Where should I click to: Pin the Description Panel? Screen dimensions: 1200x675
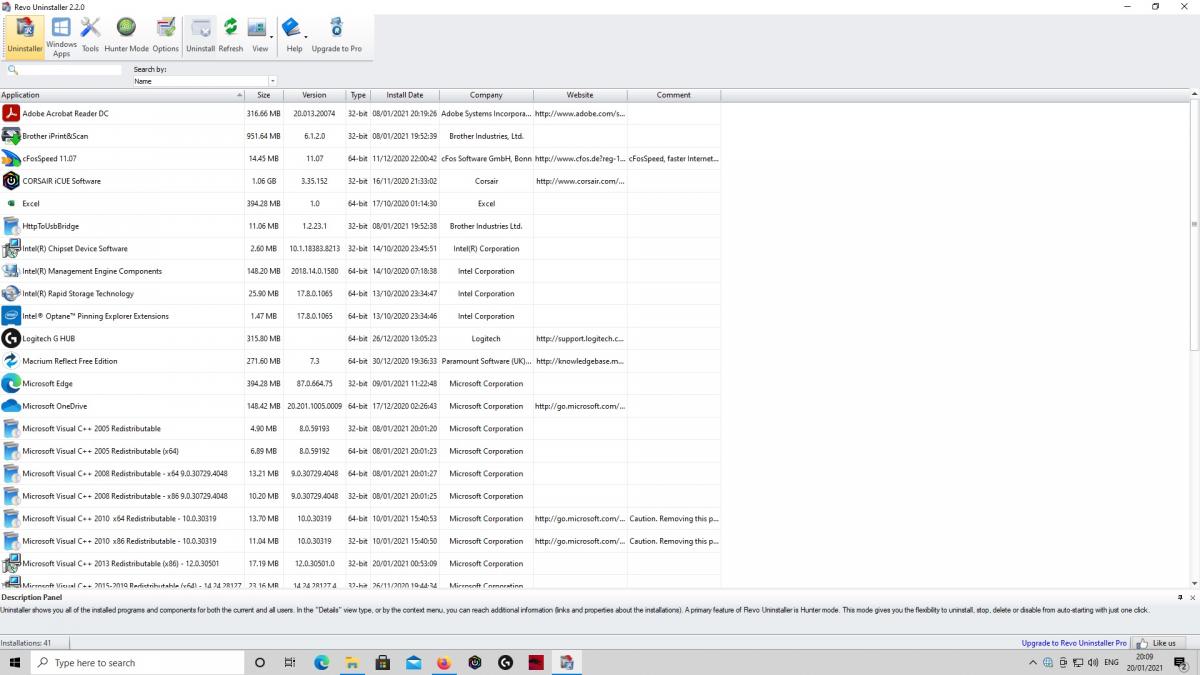click(x=1179, y=597)
